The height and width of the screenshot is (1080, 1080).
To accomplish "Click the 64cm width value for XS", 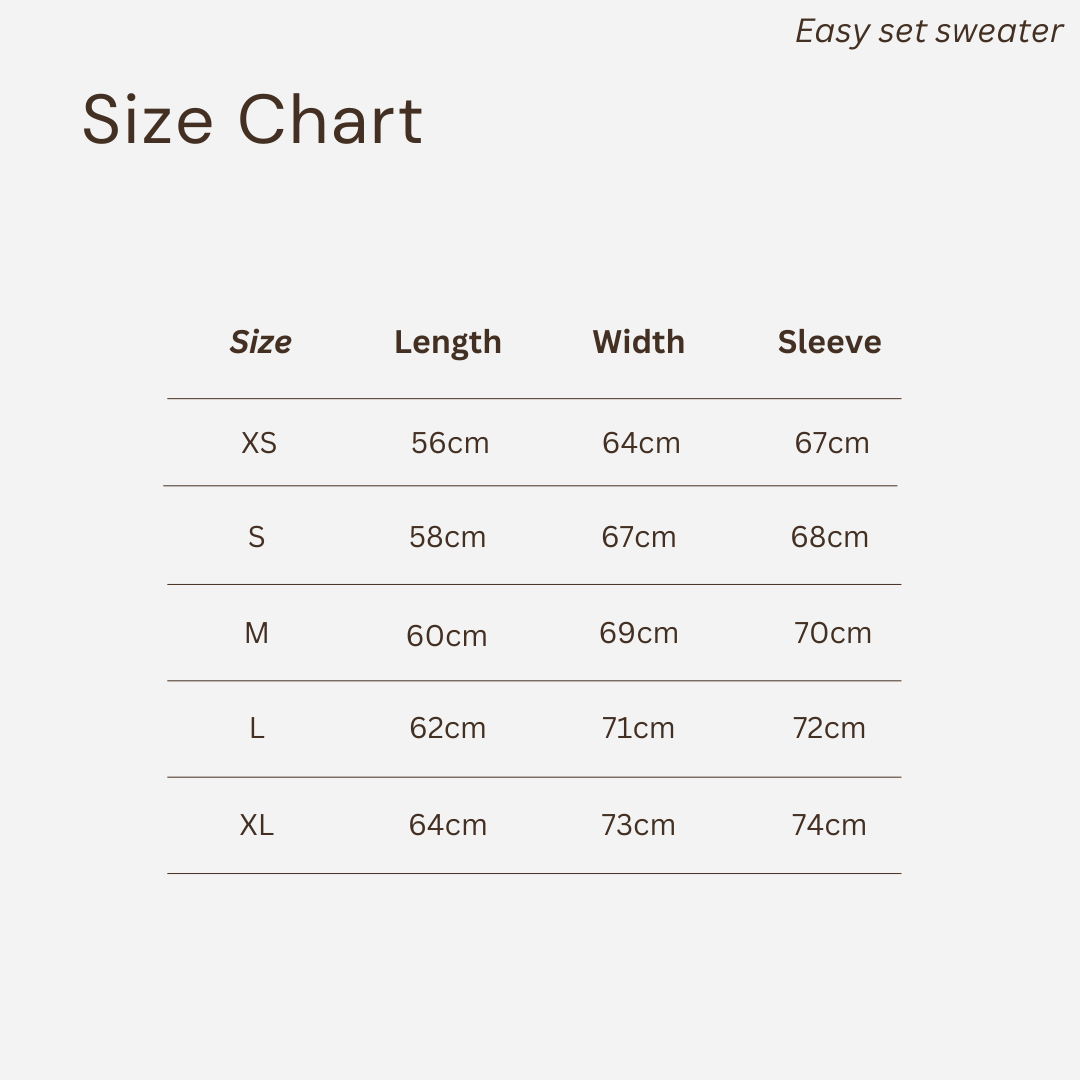I will click(x=641, y=443).
